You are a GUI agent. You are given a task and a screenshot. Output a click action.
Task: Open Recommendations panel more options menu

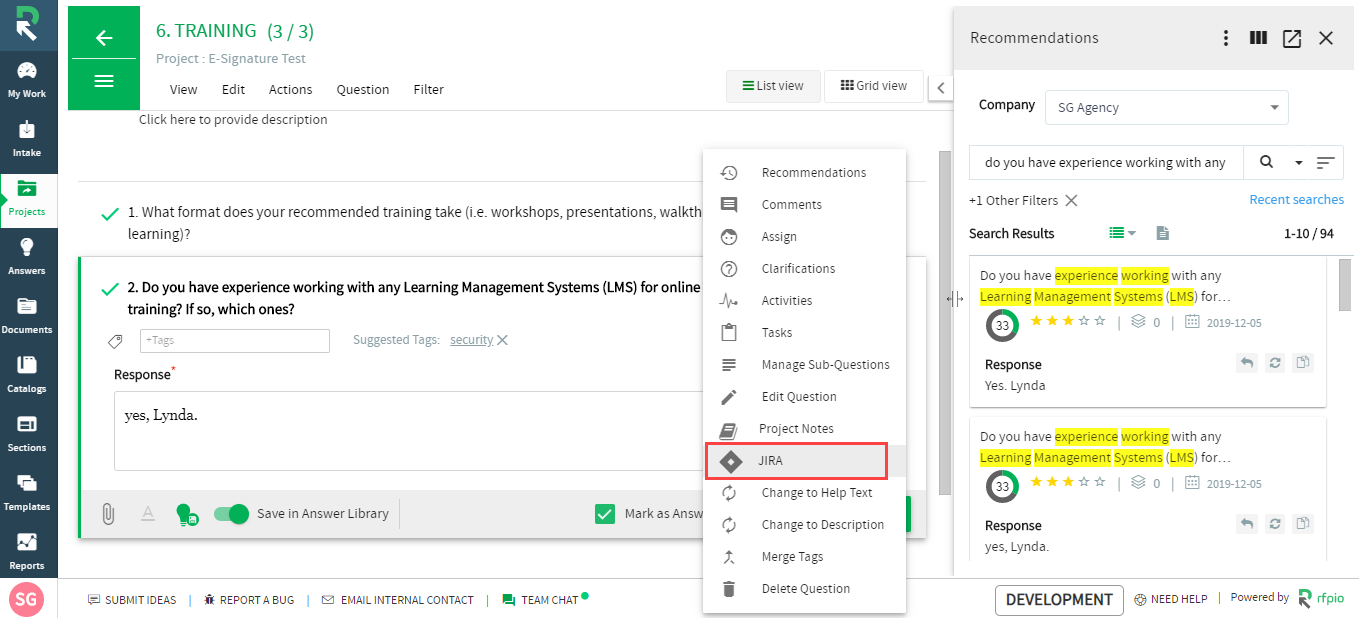point(1226,38)
